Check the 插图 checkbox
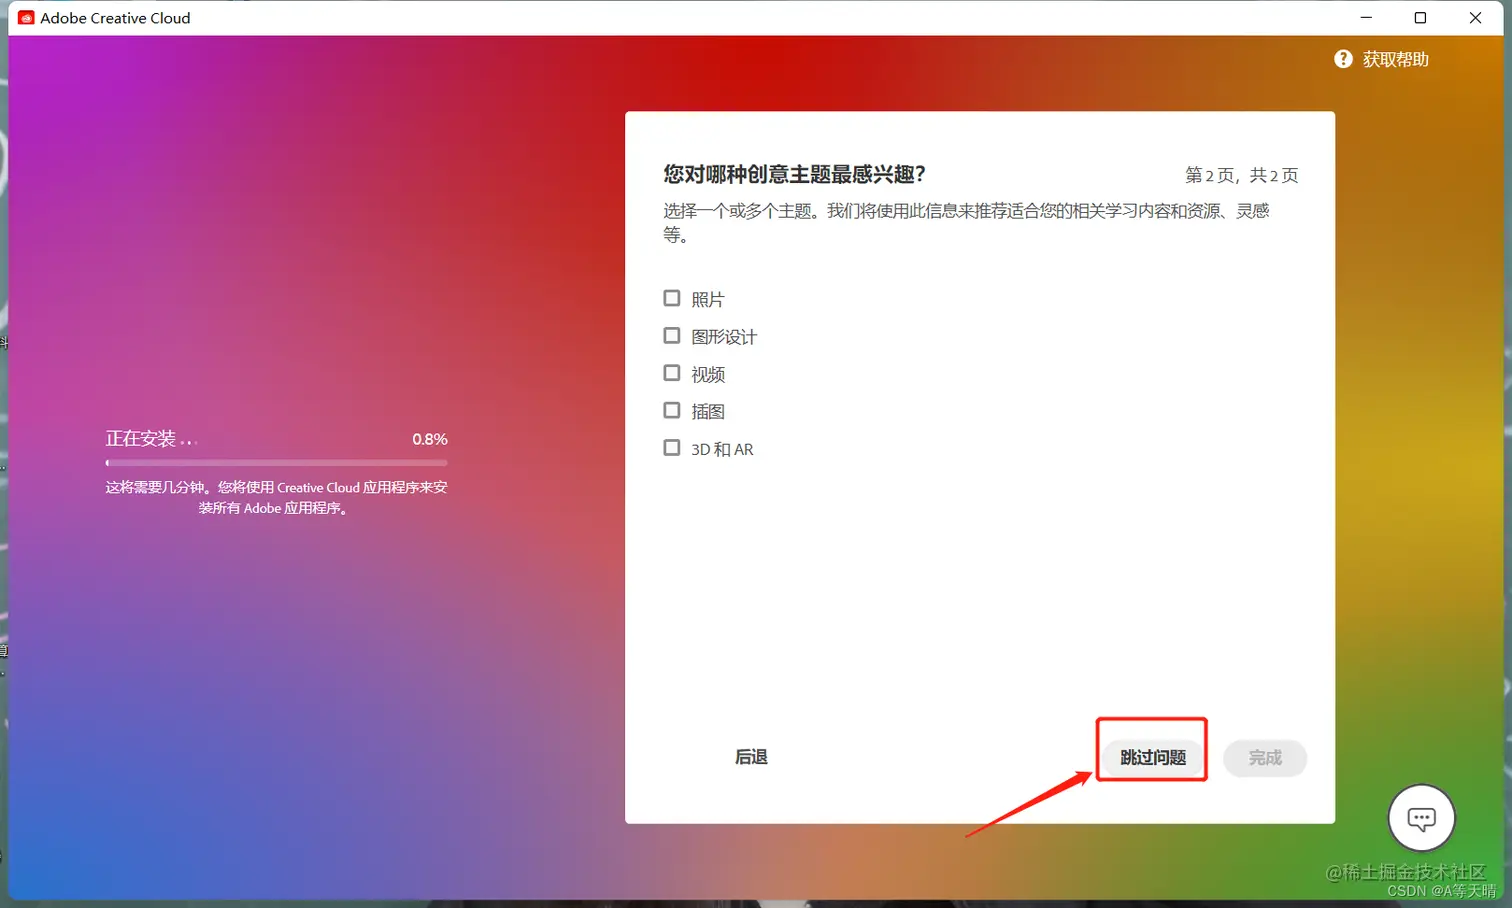 pos(672,410)
